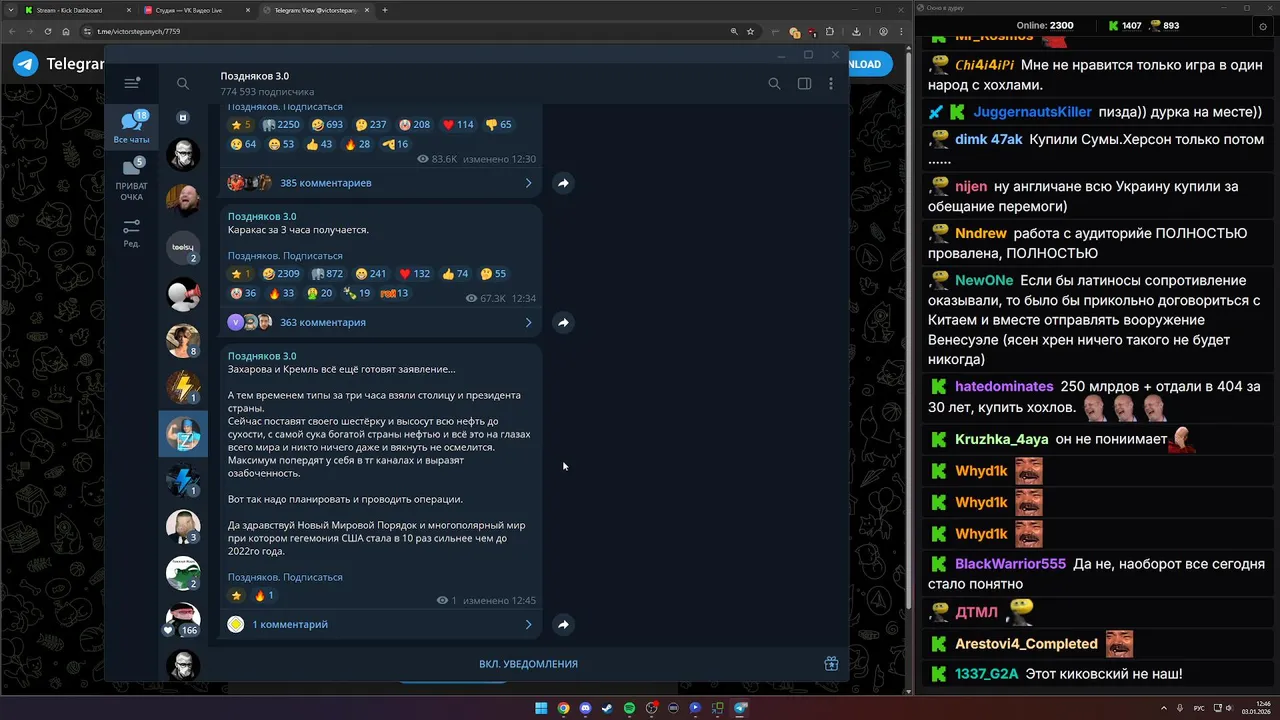1280x720 pixels.
Task: Expand the 363 комментария thread
Action: 380,322
